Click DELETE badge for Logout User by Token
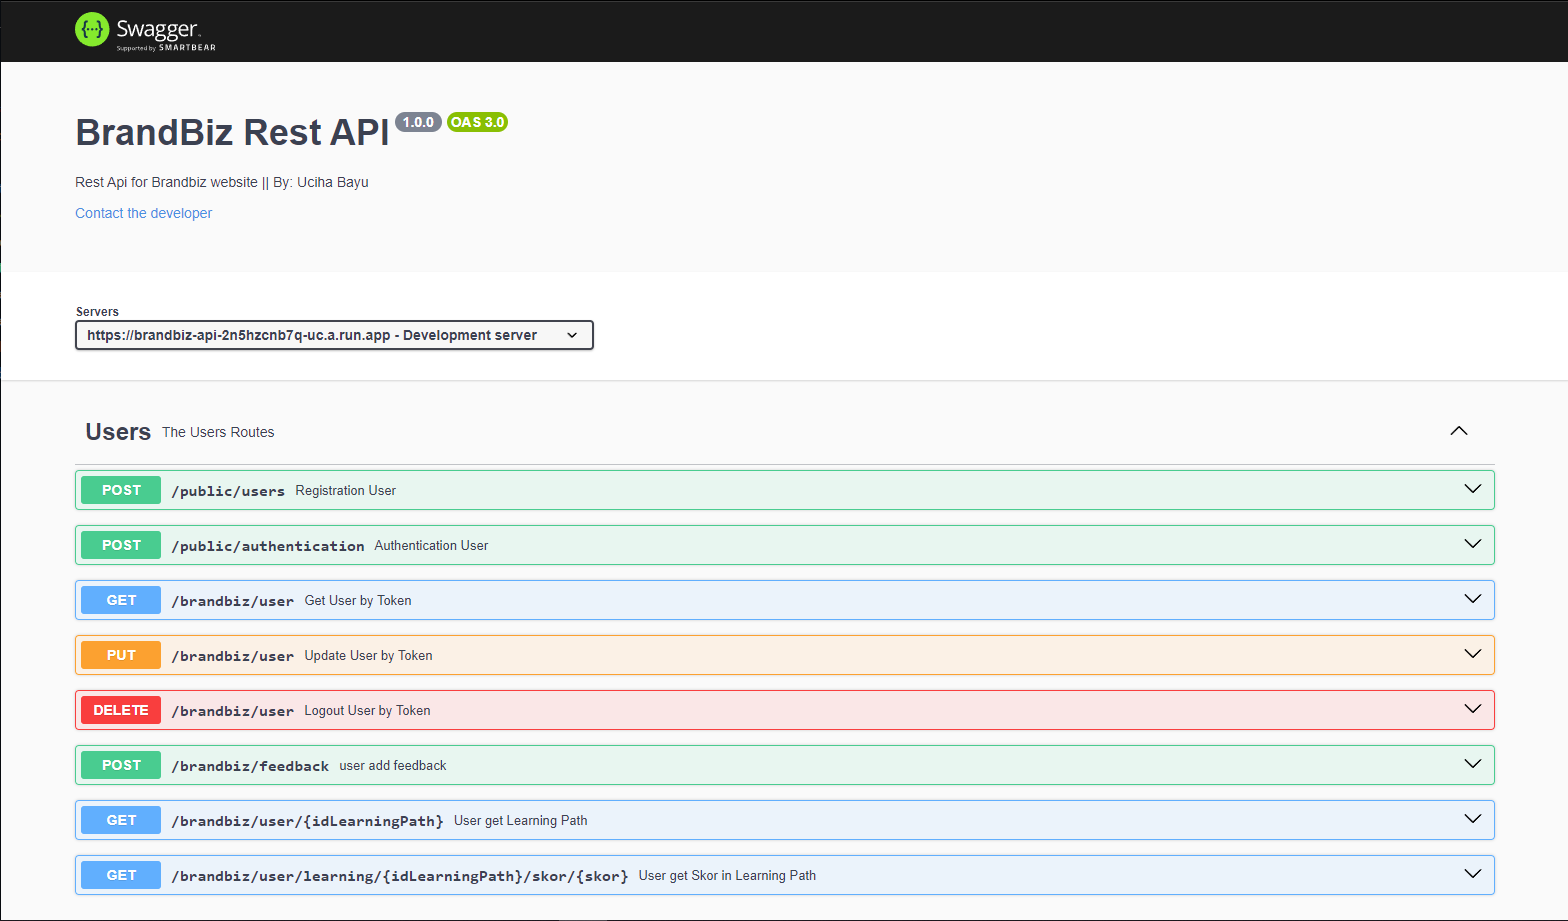Screen dimensions: 1568x921 tap(121, 710)
